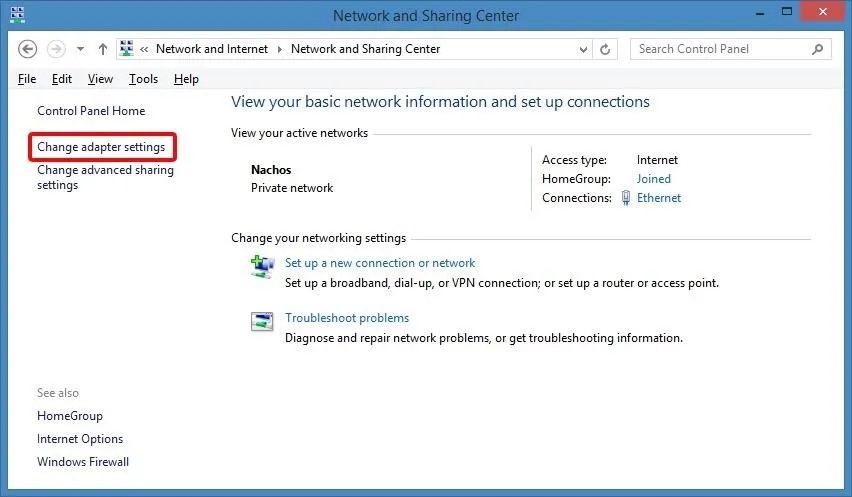Image resolution: width=852 pixels, height=497 pixels.
Task: Open the Edit menu
Action: 62,79
